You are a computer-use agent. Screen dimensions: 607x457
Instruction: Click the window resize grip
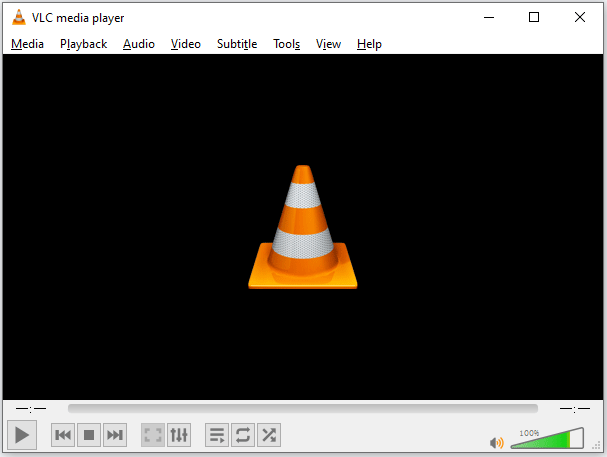pos(597,446)
